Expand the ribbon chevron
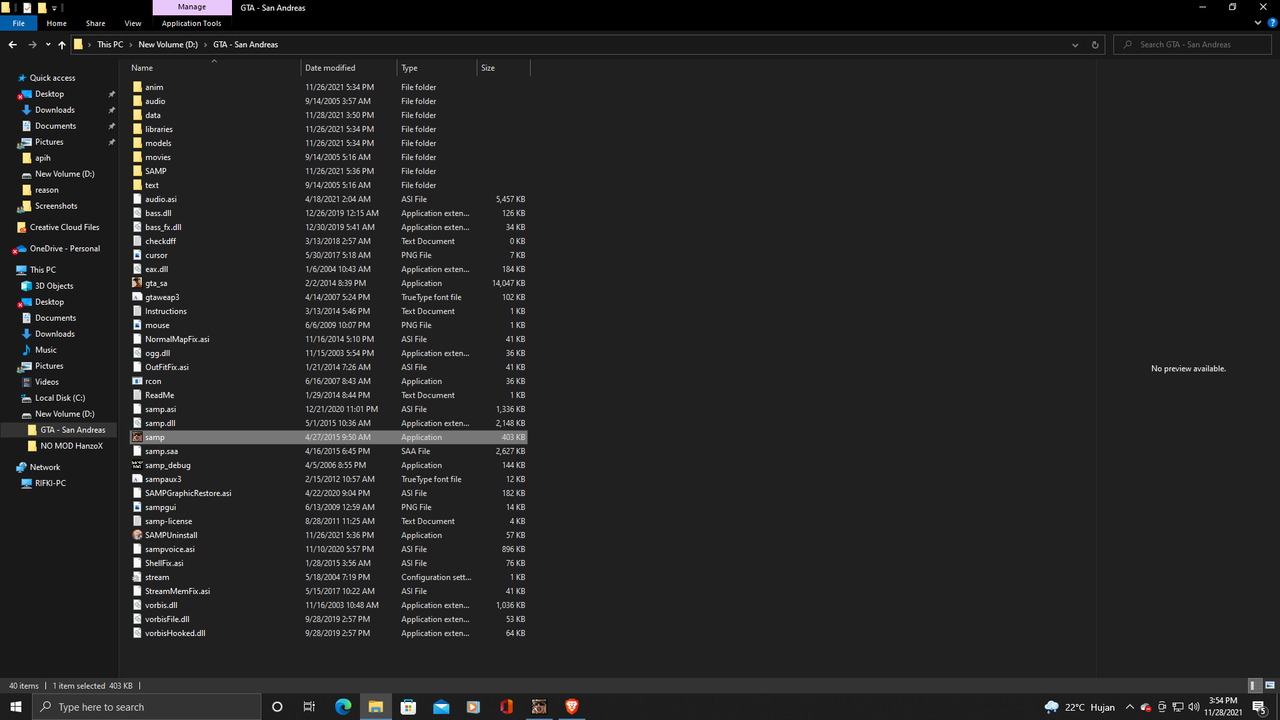1280x720 pixels. coord(1256,23)
